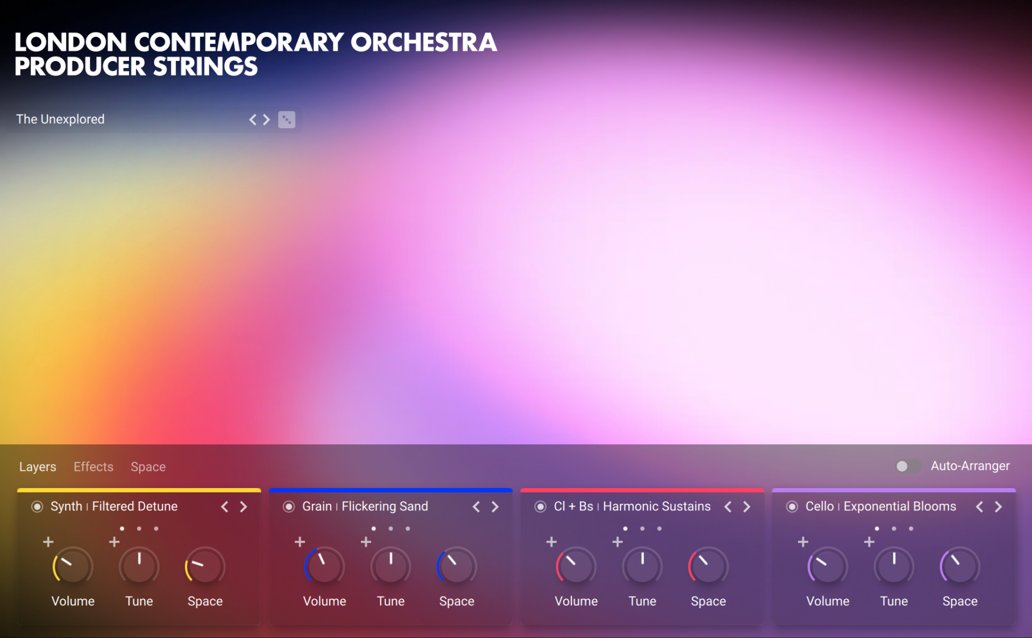Click the Harmonic Sustains sound name

tap(656, 507)
